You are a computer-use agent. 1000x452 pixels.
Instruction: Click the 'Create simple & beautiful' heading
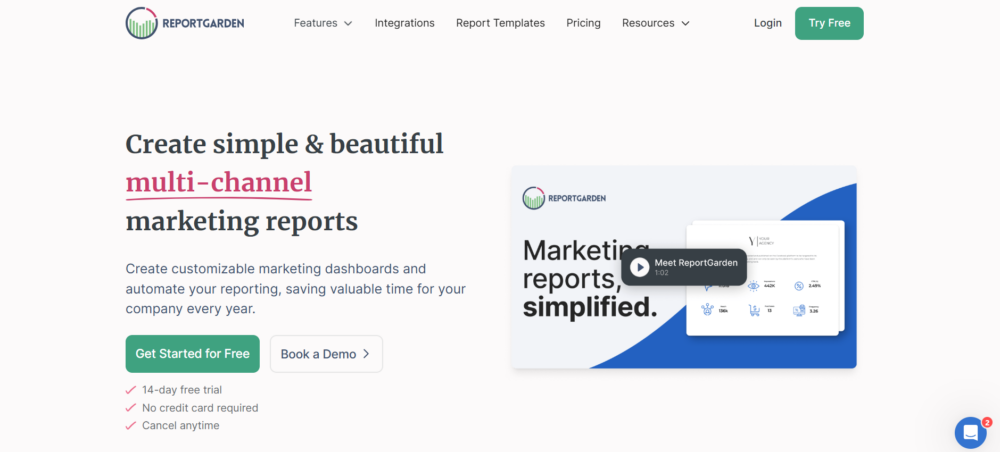pos(284,143)
